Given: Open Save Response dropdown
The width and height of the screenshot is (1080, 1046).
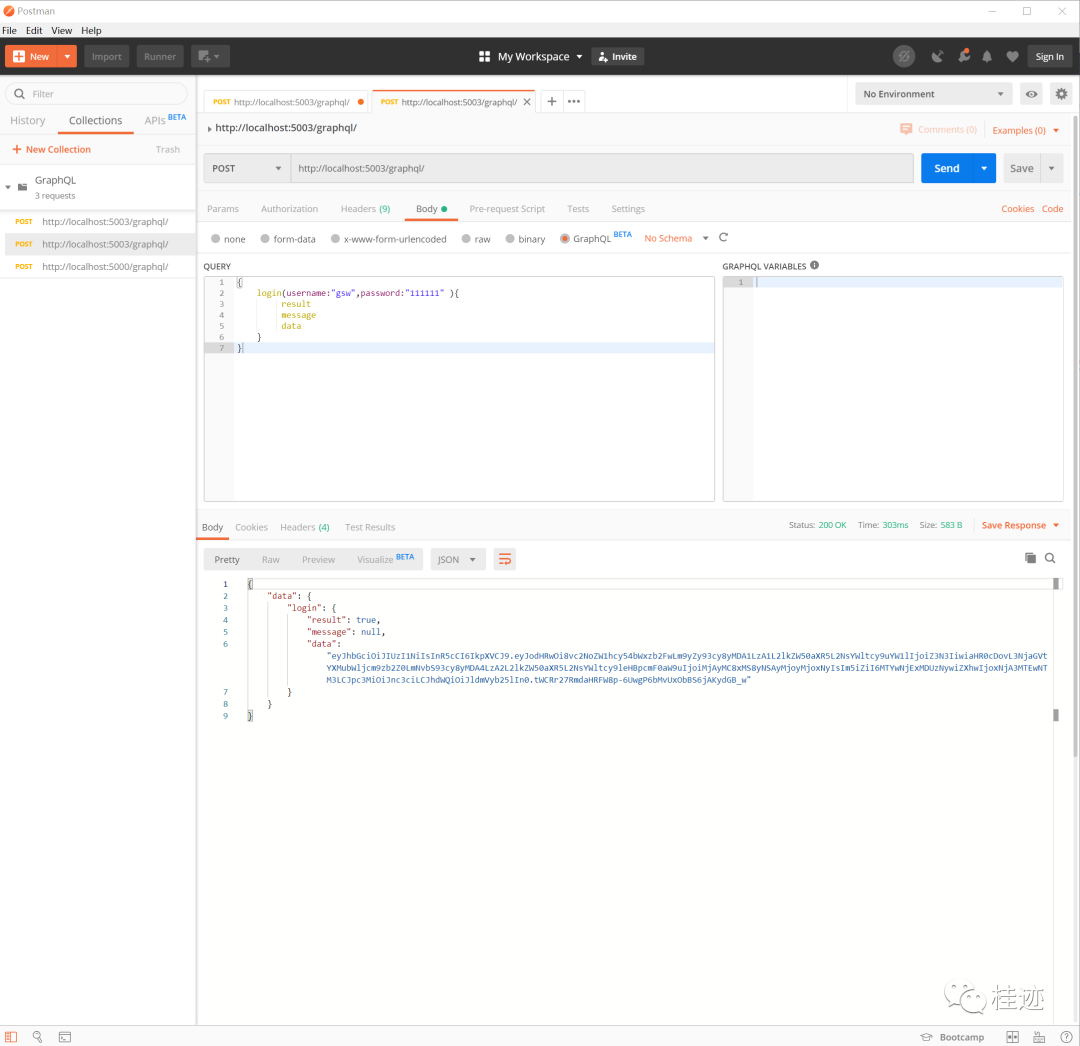Looking at the screenshot, I should click(x=1020, y=525).
